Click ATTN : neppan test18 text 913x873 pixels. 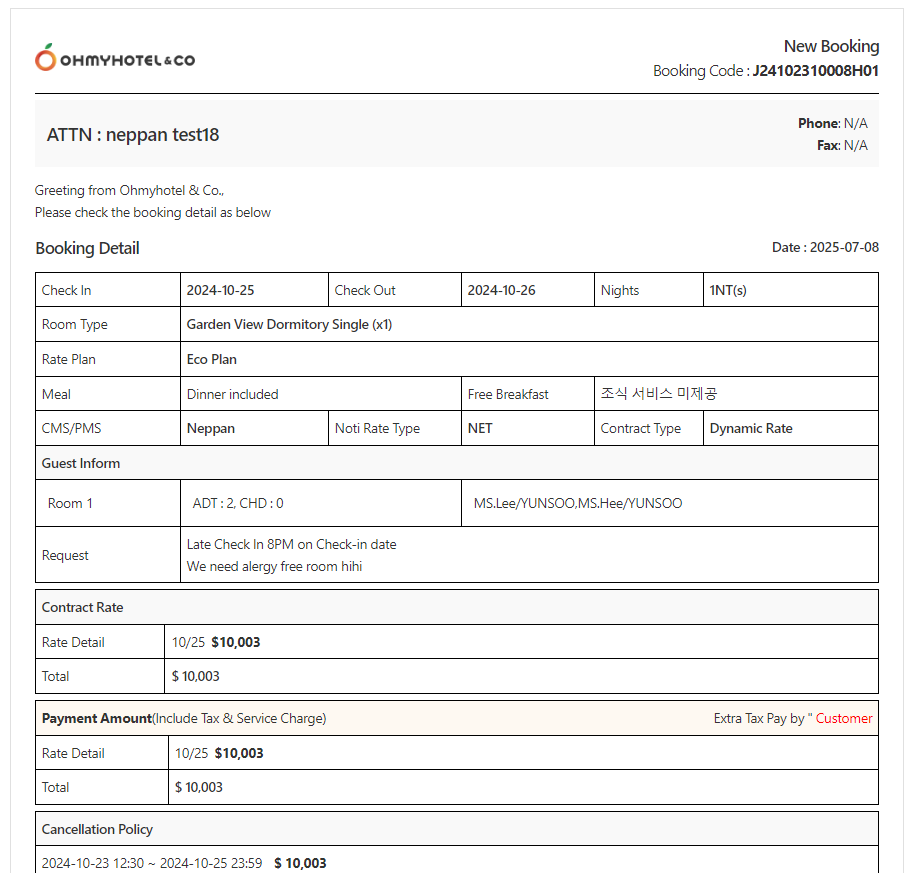click(x=133, y=135)
